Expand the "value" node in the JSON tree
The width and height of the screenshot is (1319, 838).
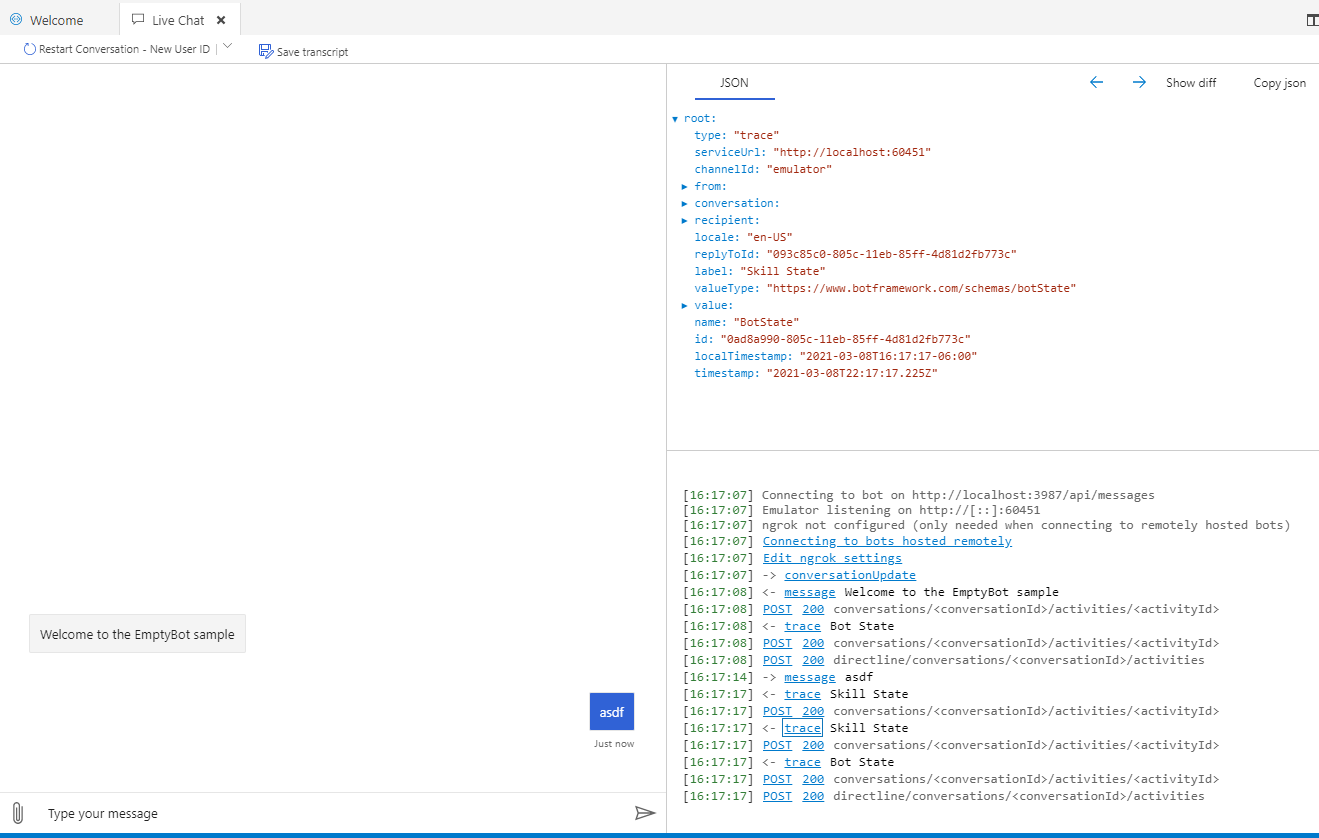click(x=684, y=305)
